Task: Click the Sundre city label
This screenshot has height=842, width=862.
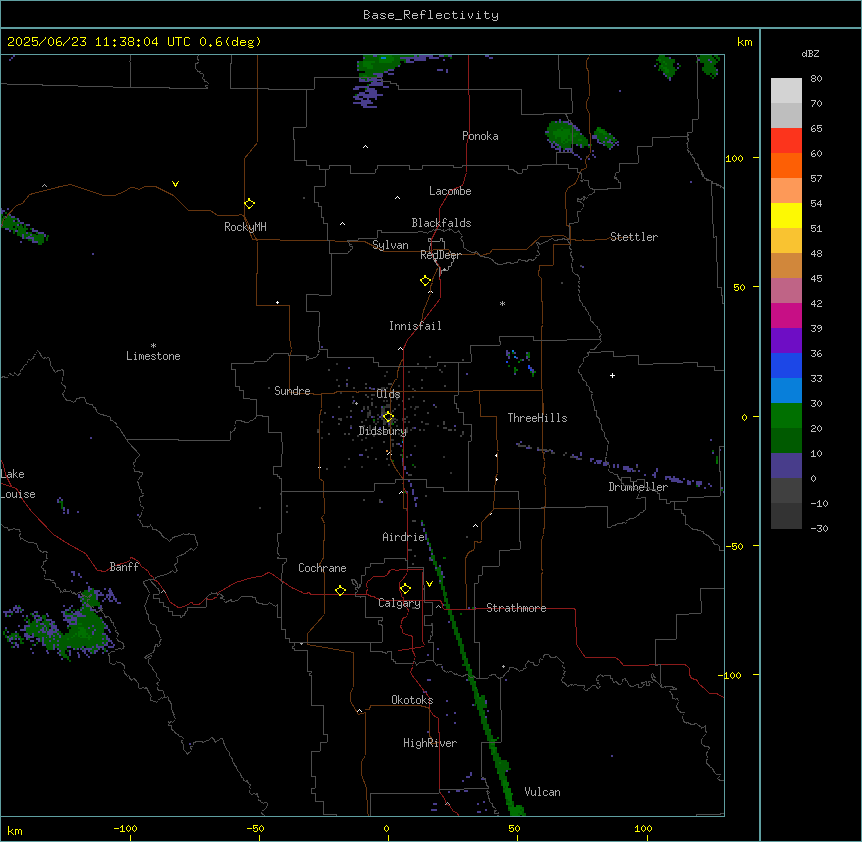Action: pyautogui.click(x=292, y=391)
